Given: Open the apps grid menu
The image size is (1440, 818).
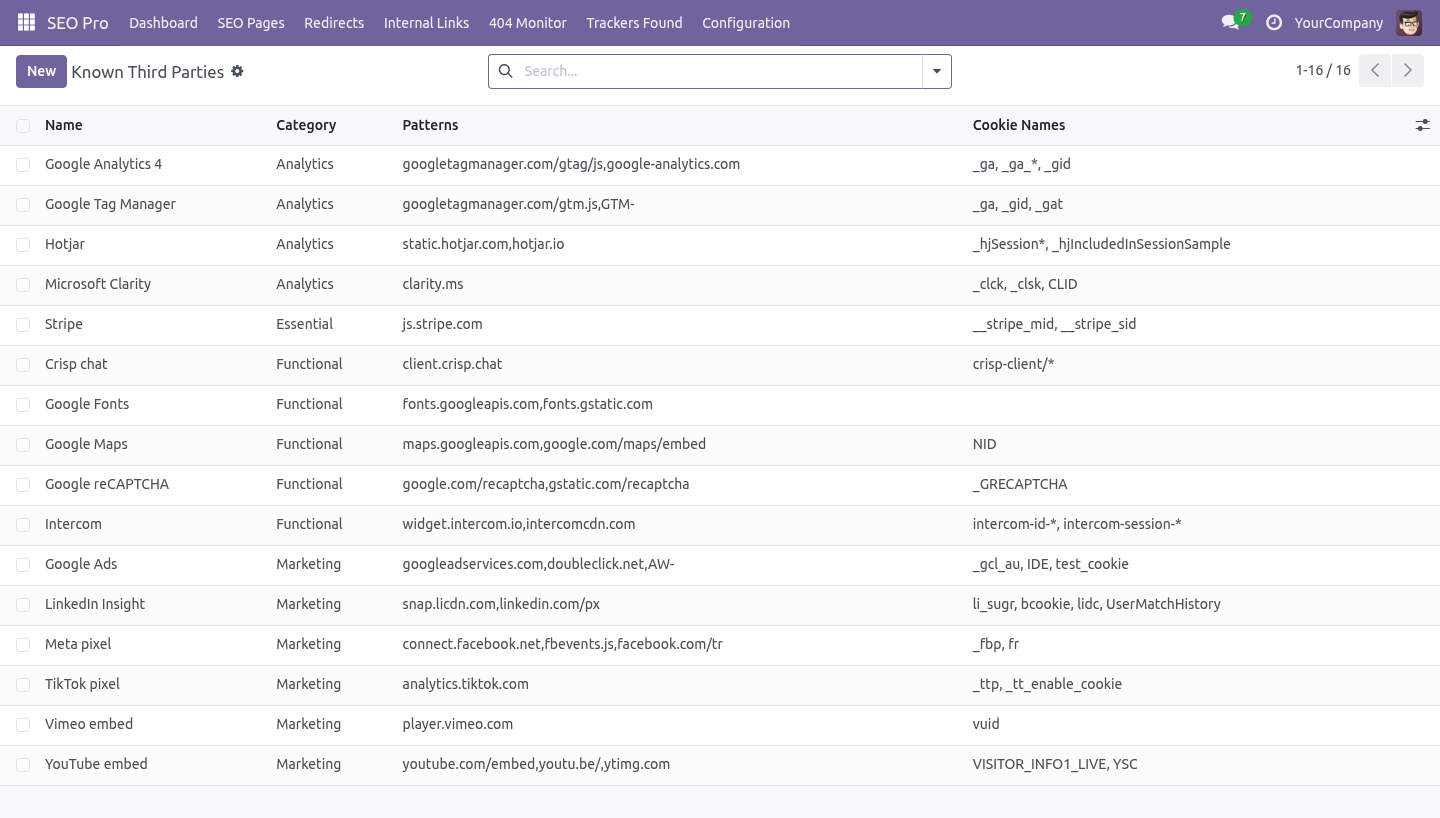Looking at the screenshot, I should click(x=27, y=22).
